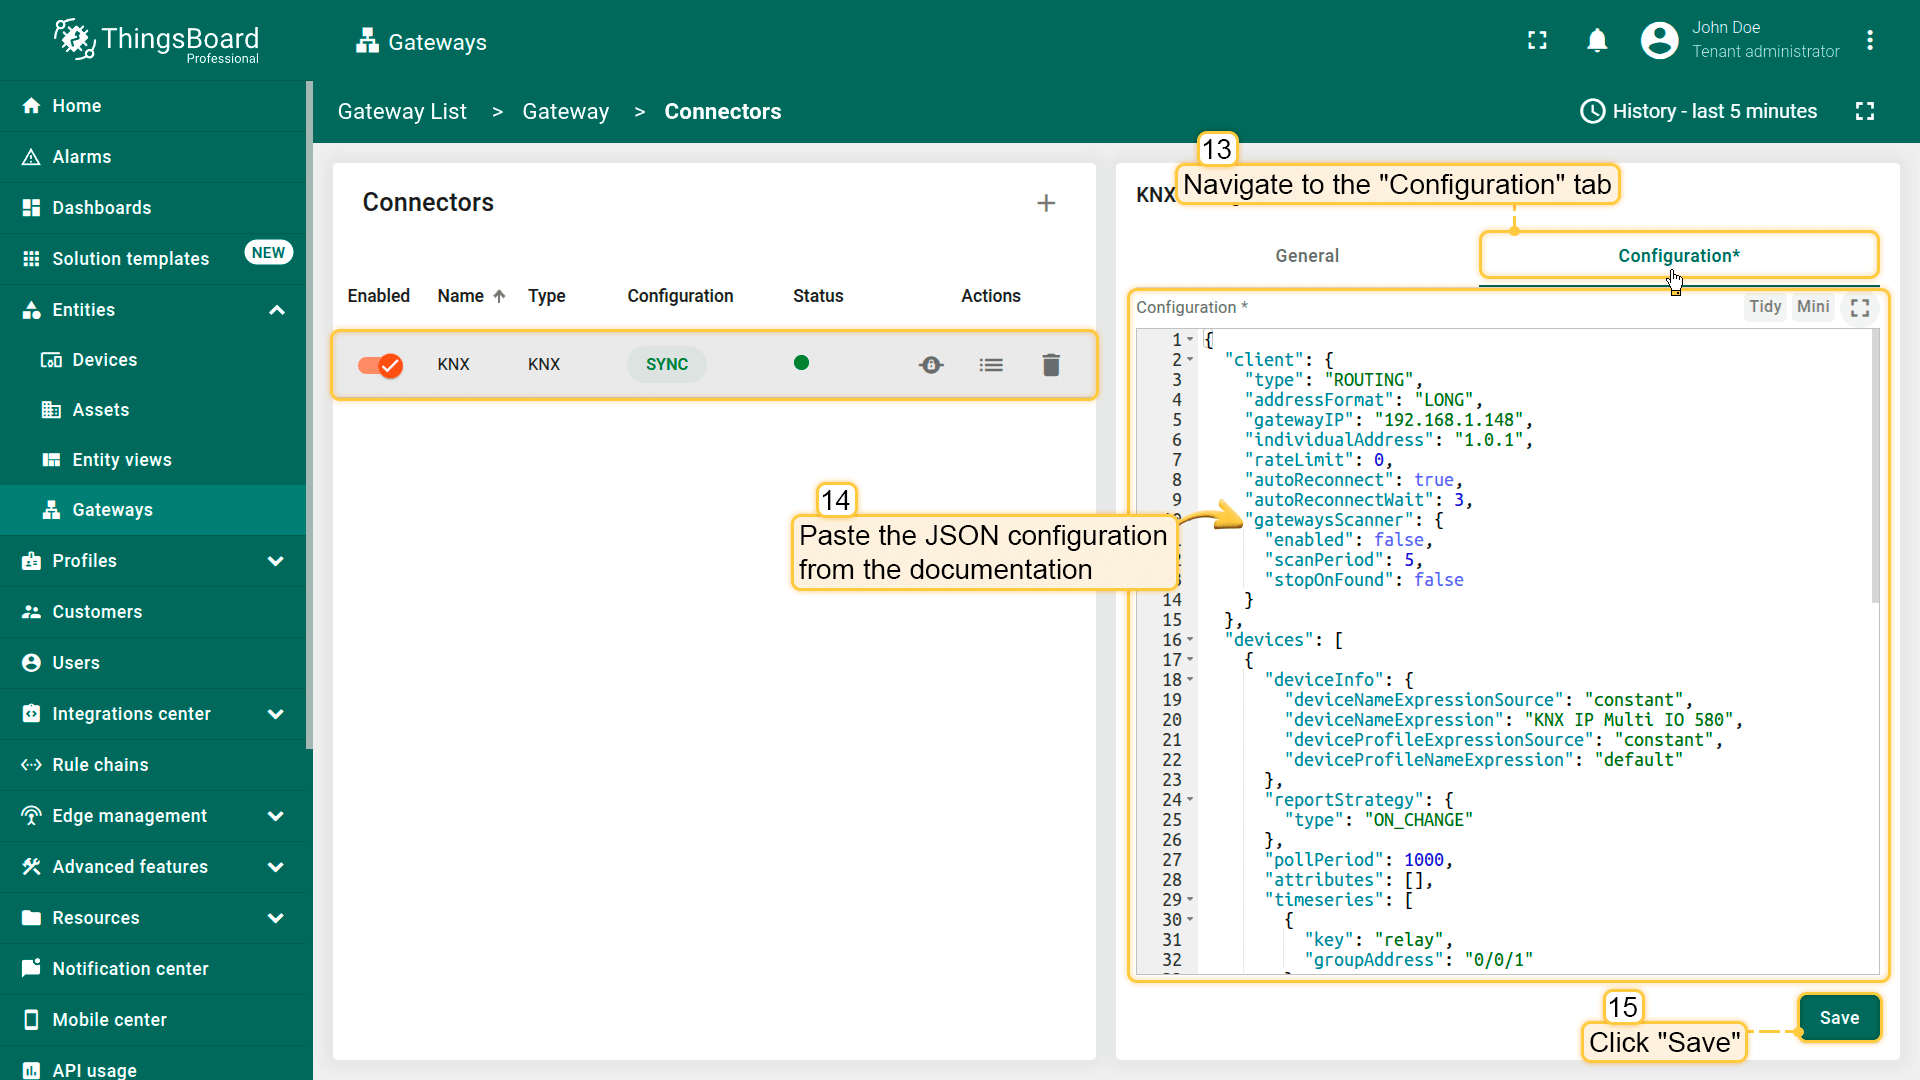Click the Save button

tap(1838, 1018)
